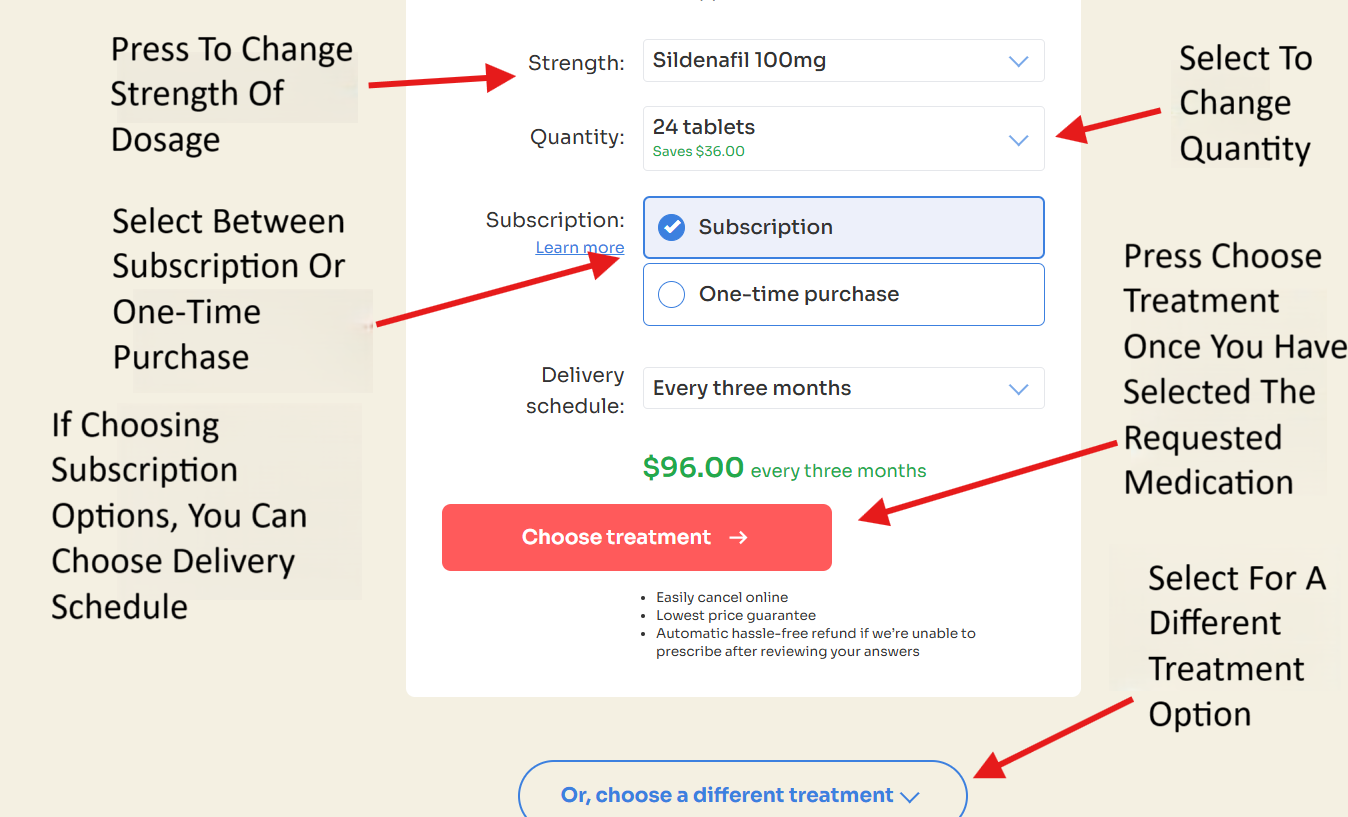Screen dimensions: 1348x817
Task: Click the green $96.00 price
Action: click(x=693, y=468)
